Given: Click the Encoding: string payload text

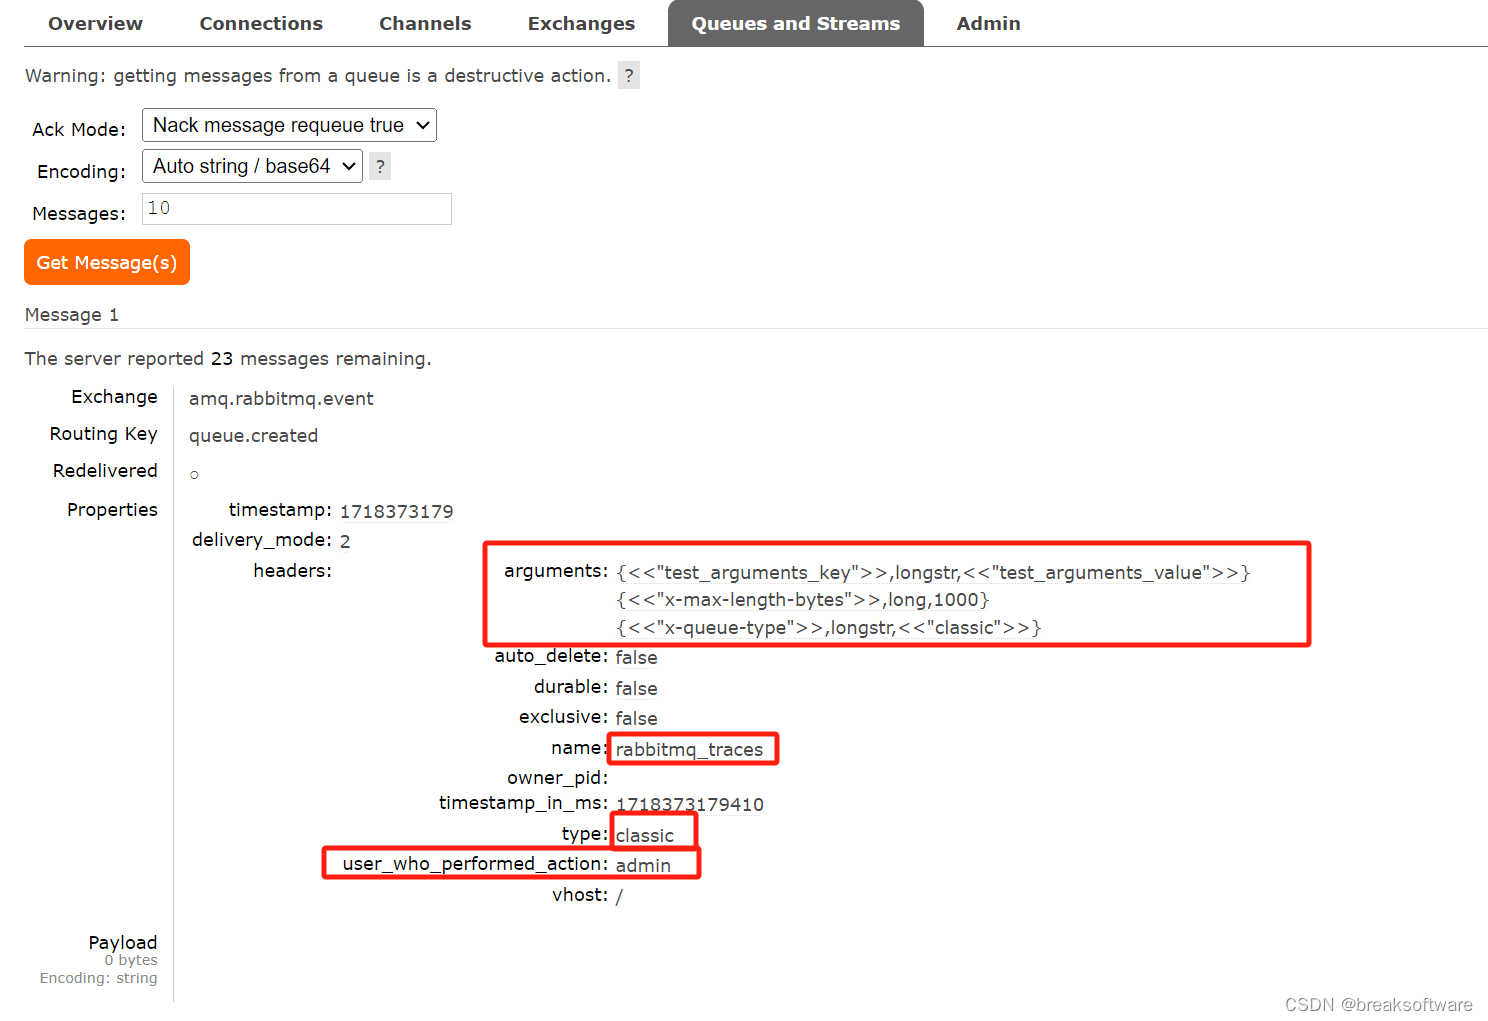Looking at the screenshot, I should tap(98, 978).
